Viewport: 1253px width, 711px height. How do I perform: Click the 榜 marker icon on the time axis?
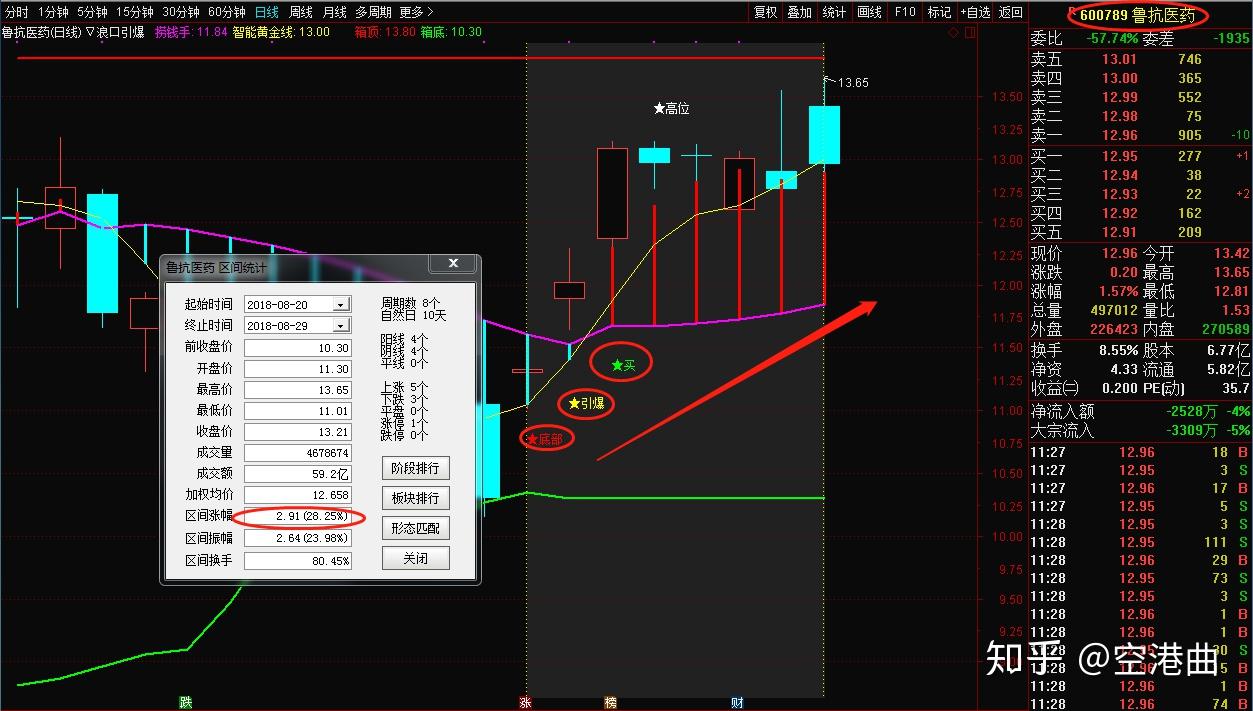click(x=611, y=703)
